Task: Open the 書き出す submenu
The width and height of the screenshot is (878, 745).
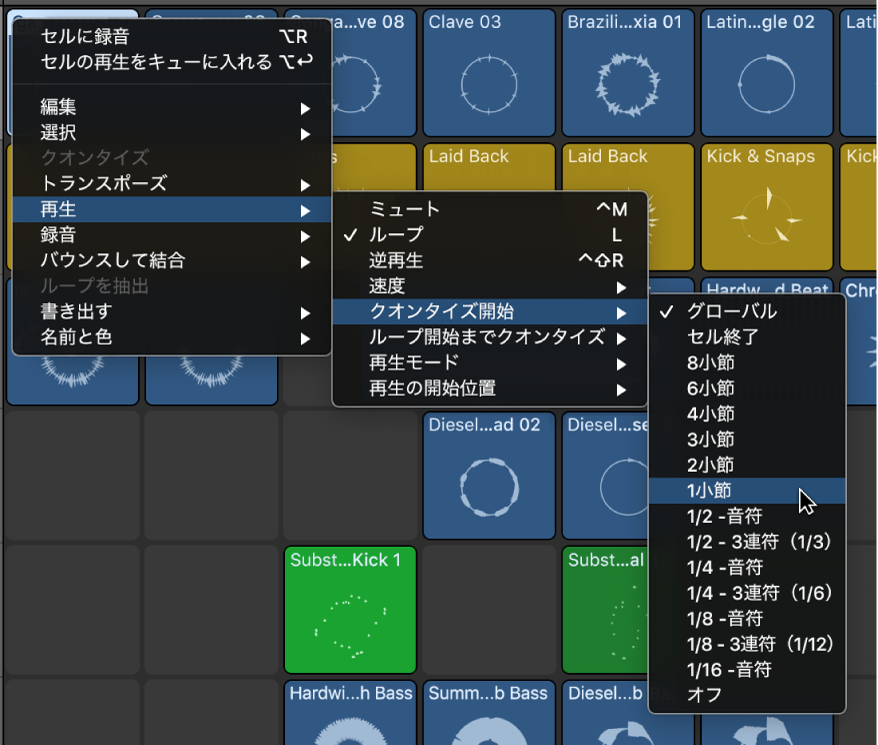Action: click(172, 311)
